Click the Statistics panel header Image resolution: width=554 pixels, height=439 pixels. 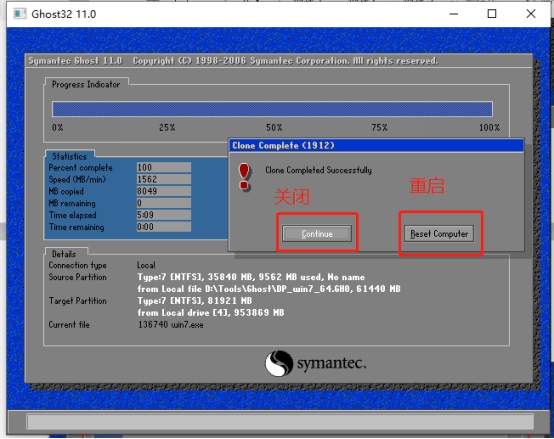coord(70,156)
